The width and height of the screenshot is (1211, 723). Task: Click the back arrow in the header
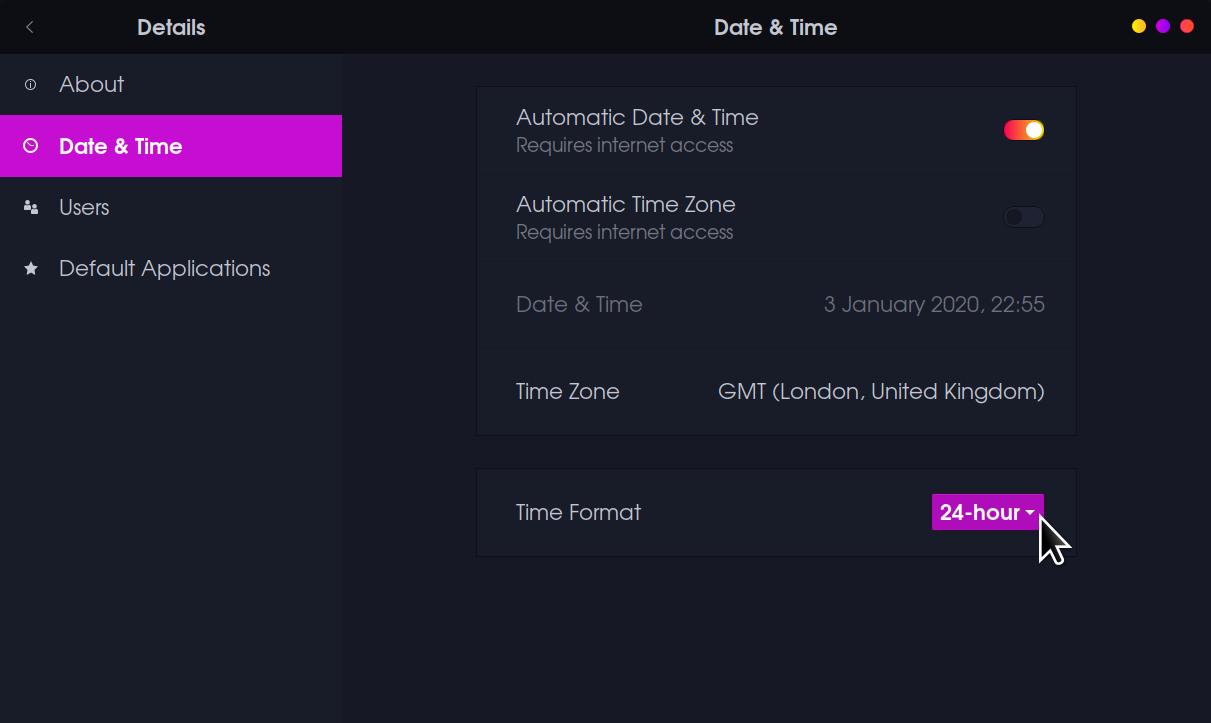pos(30,27)
